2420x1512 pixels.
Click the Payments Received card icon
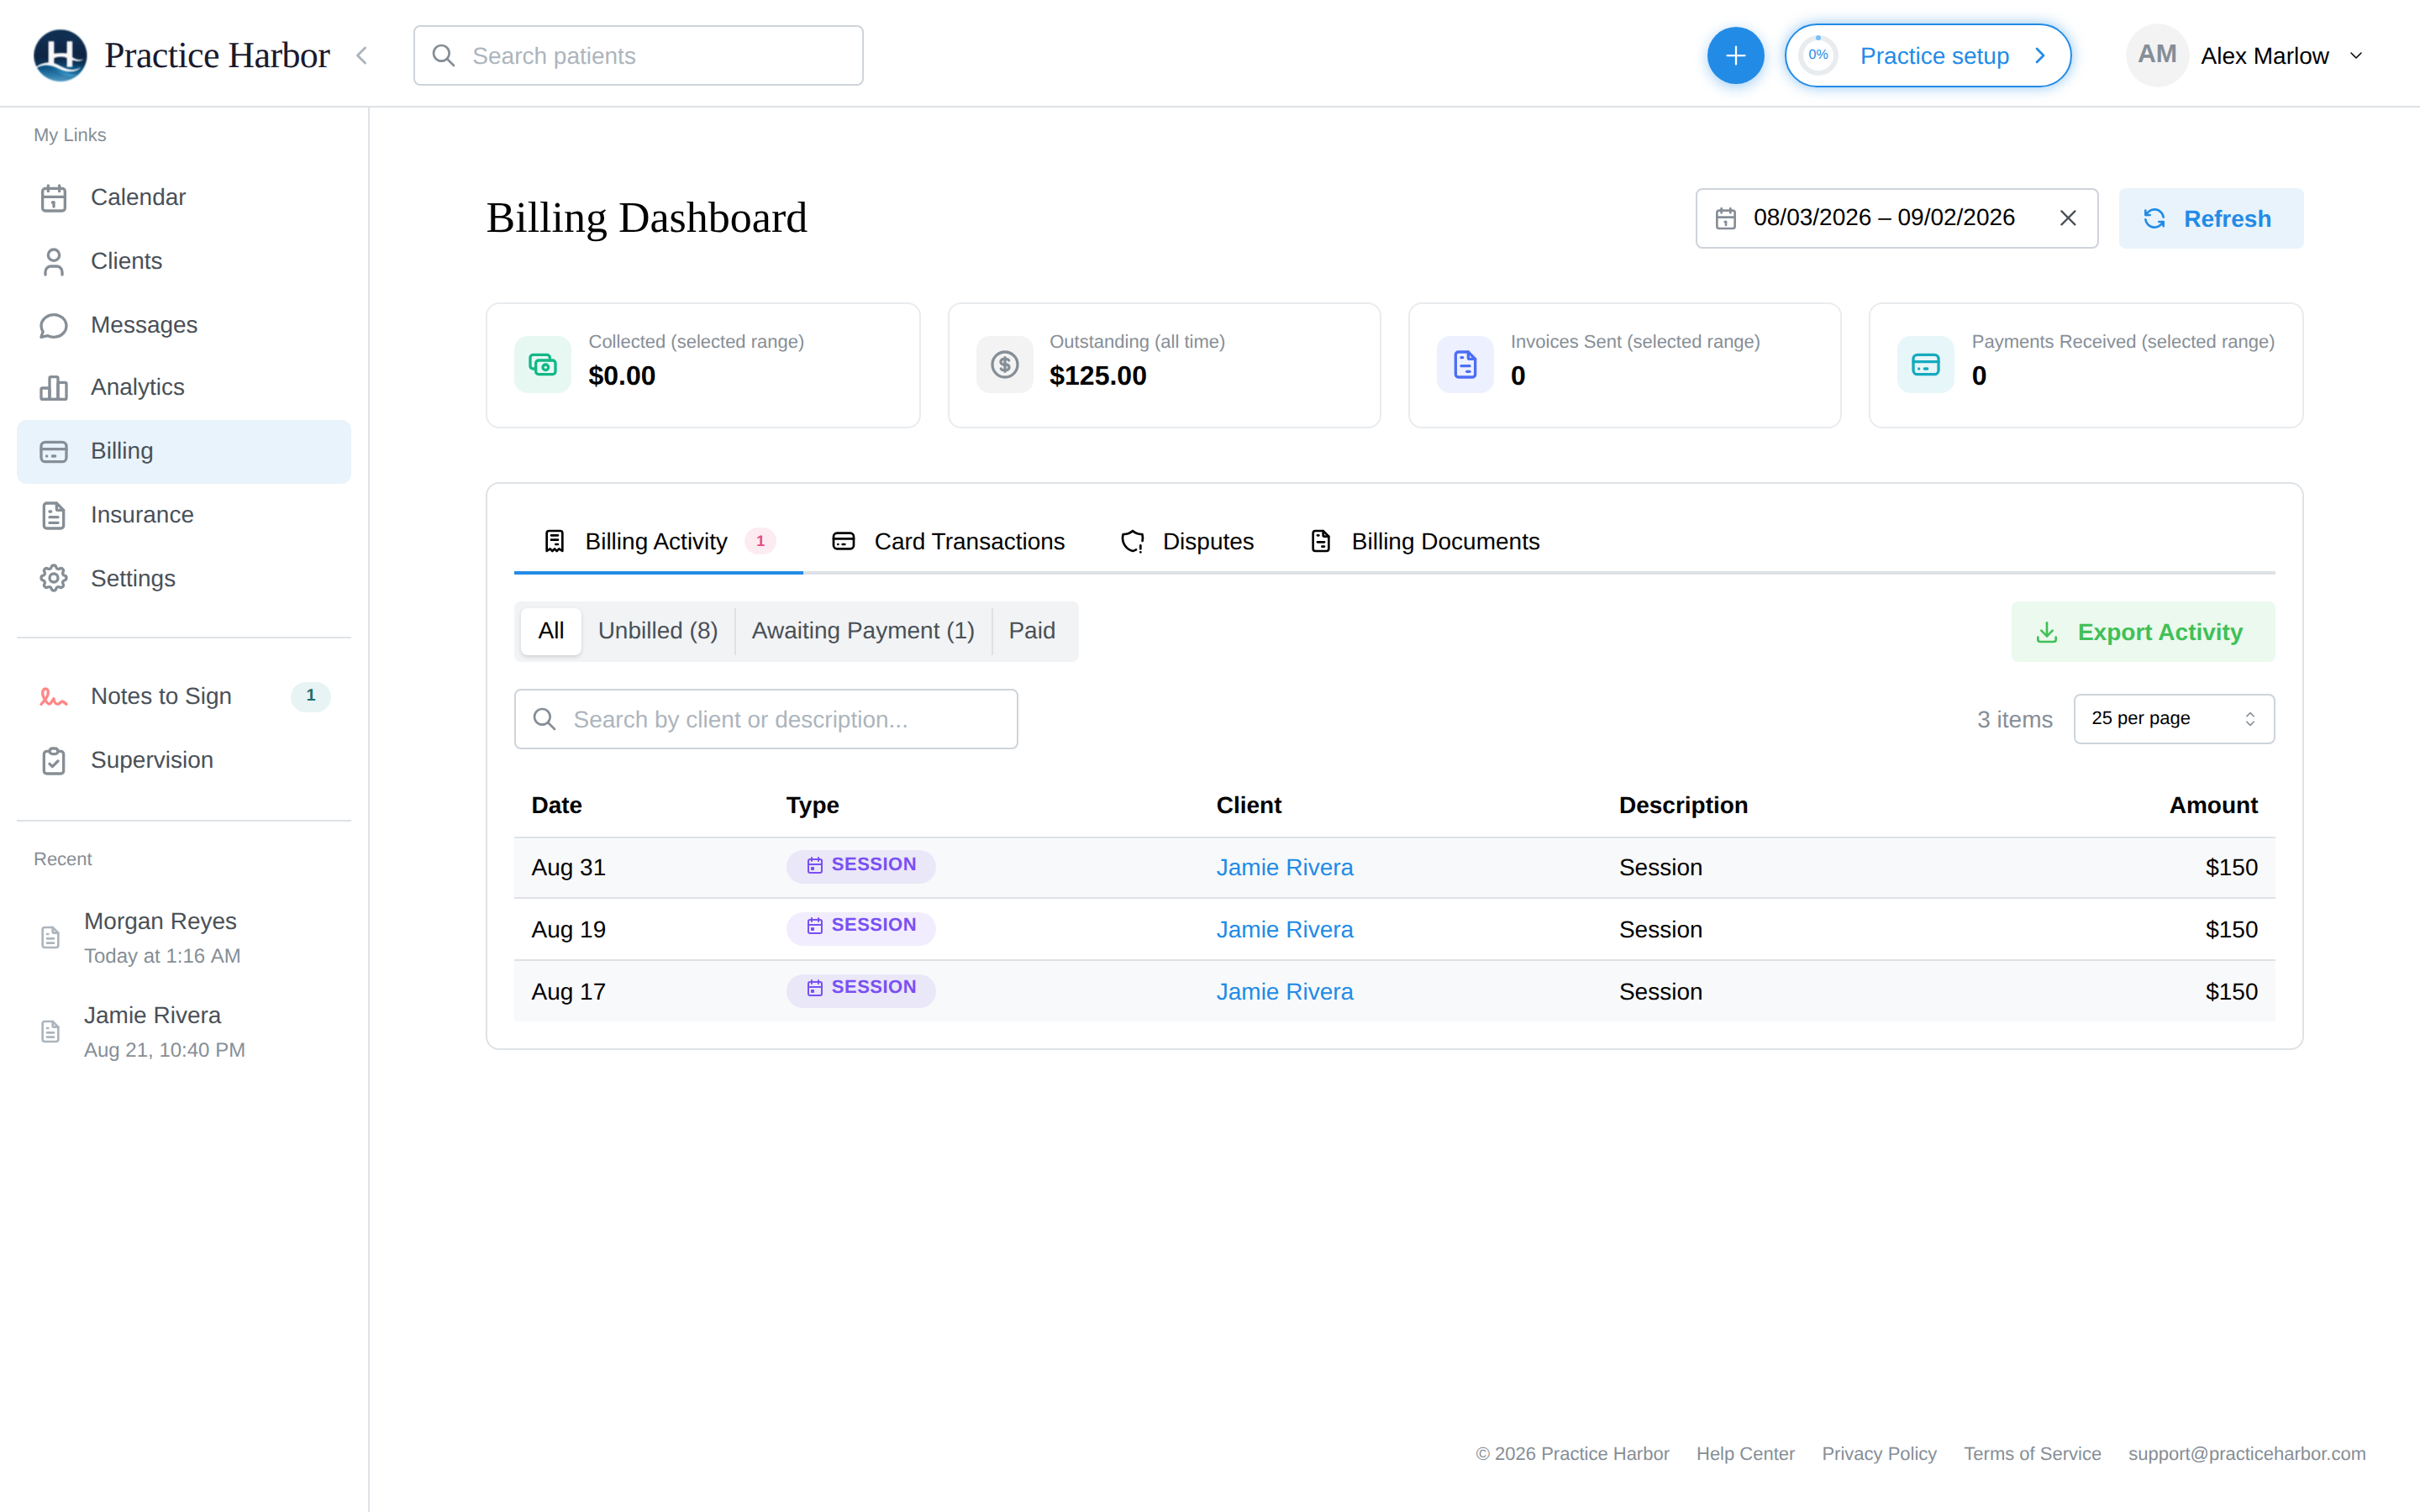[x=1925, y=365]
